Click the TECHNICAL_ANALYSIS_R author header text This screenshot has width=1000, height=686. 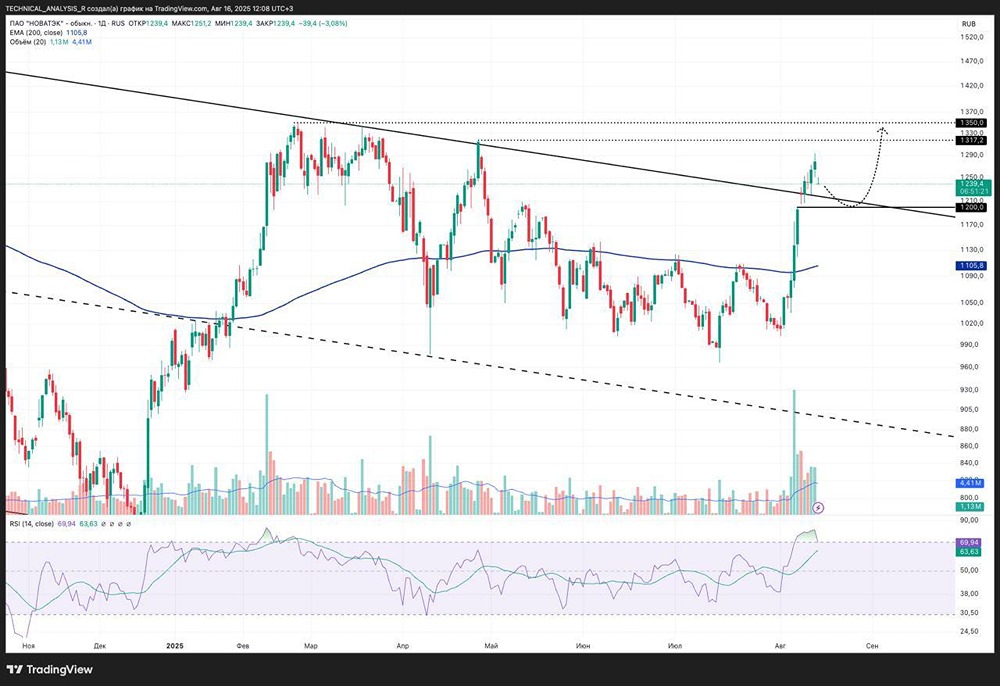[x=47, y=8]
